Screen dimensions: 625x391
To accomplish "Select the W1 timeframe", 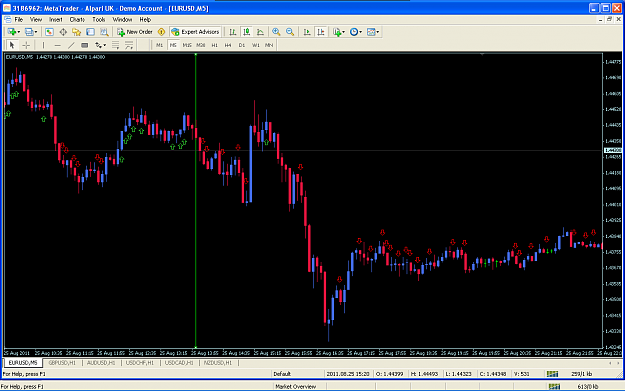I will pos(256,45).
